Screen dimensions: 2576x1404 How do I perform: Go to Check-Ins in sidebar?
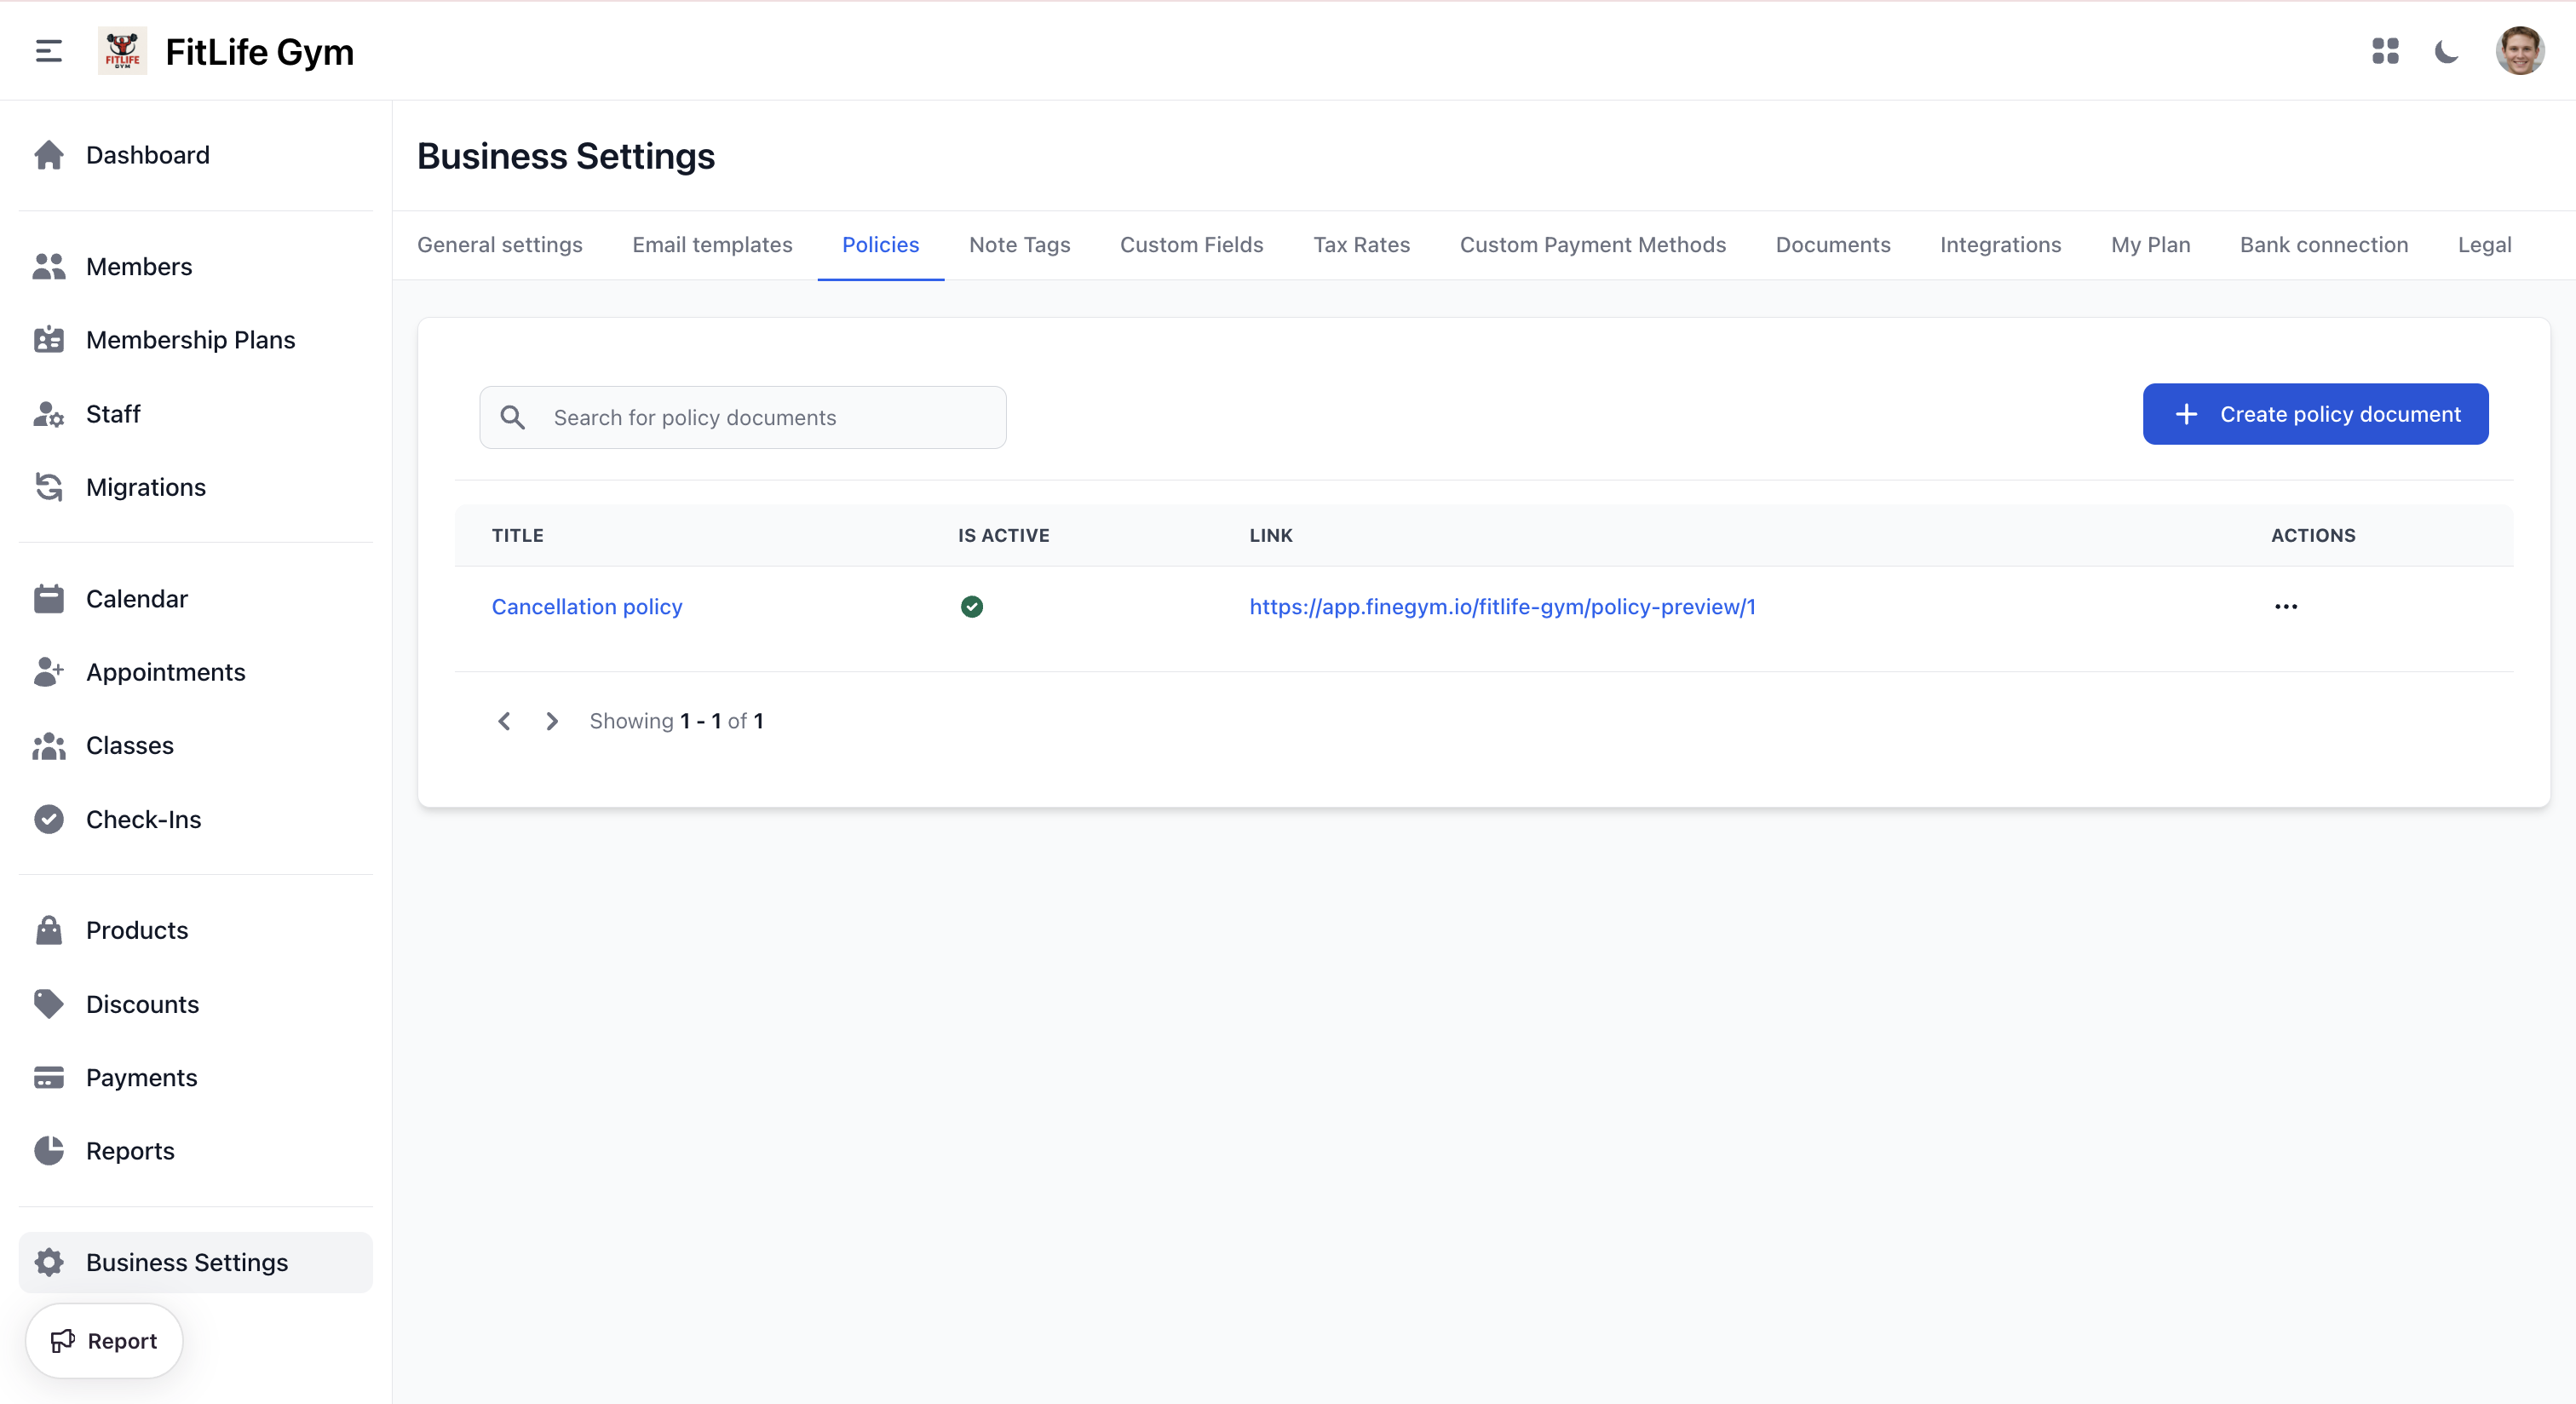(143, 819)
